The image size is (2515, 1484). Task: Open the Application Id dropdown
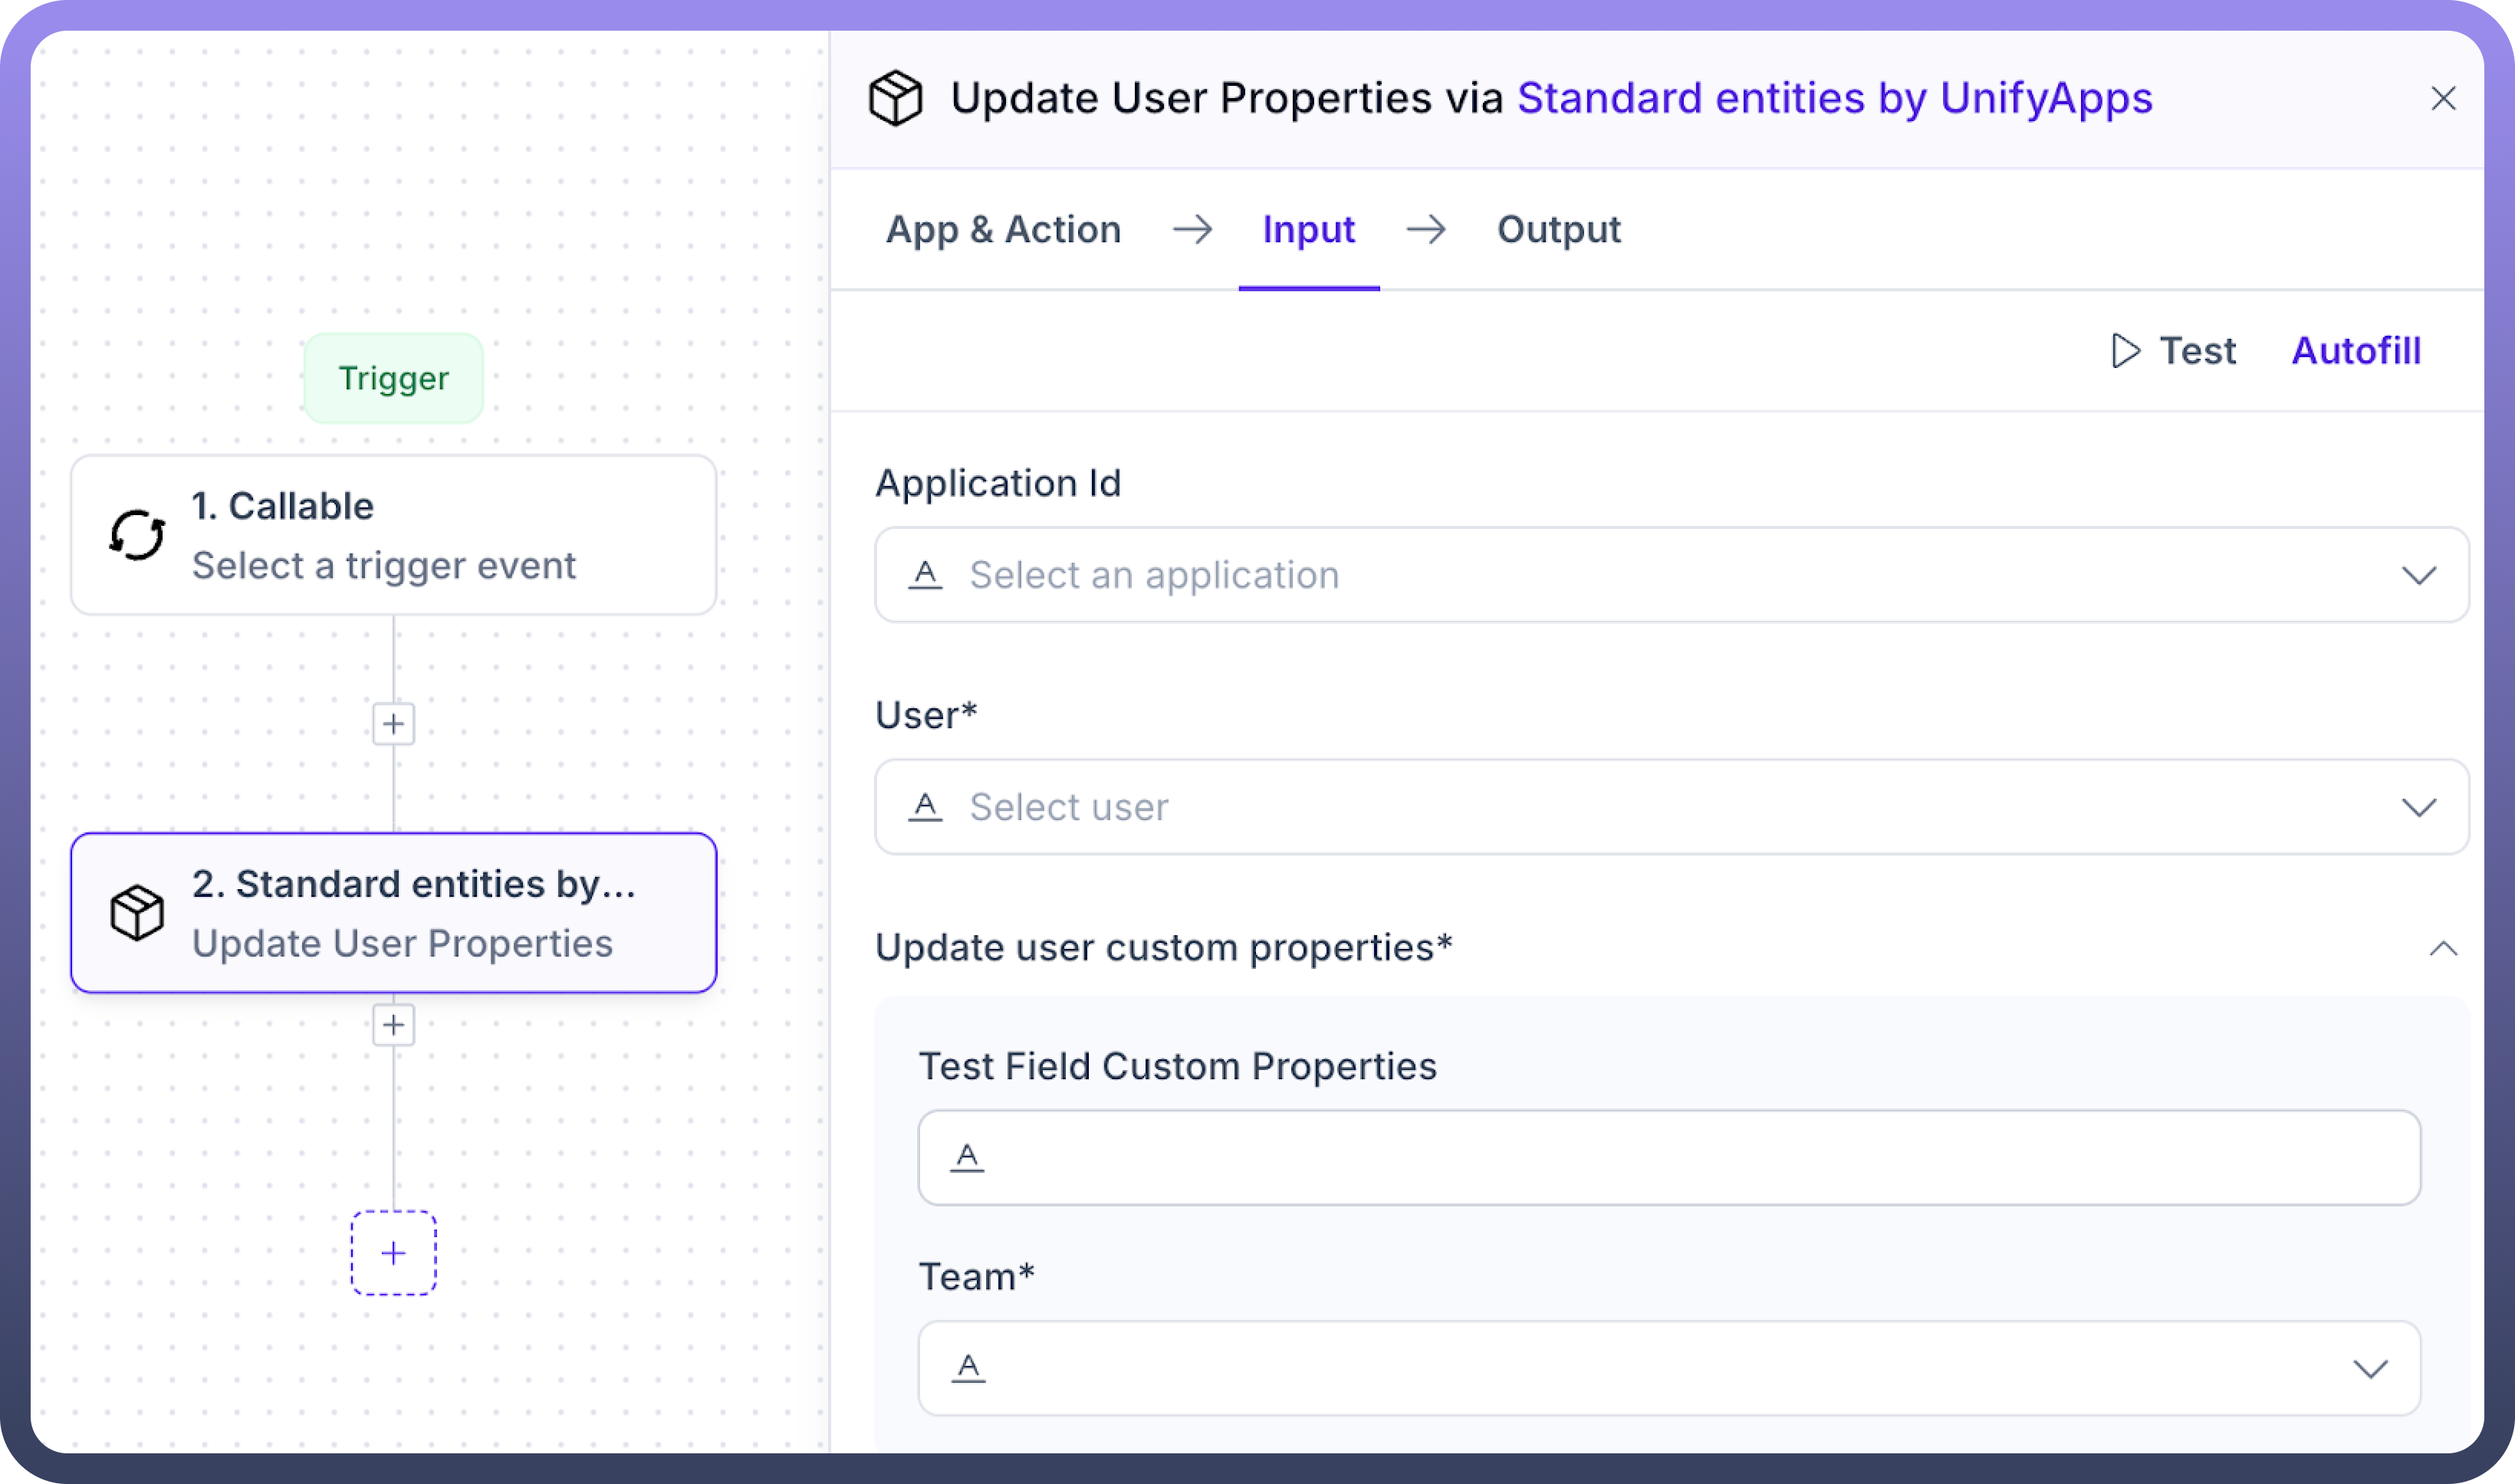[x=2418, y=575]
